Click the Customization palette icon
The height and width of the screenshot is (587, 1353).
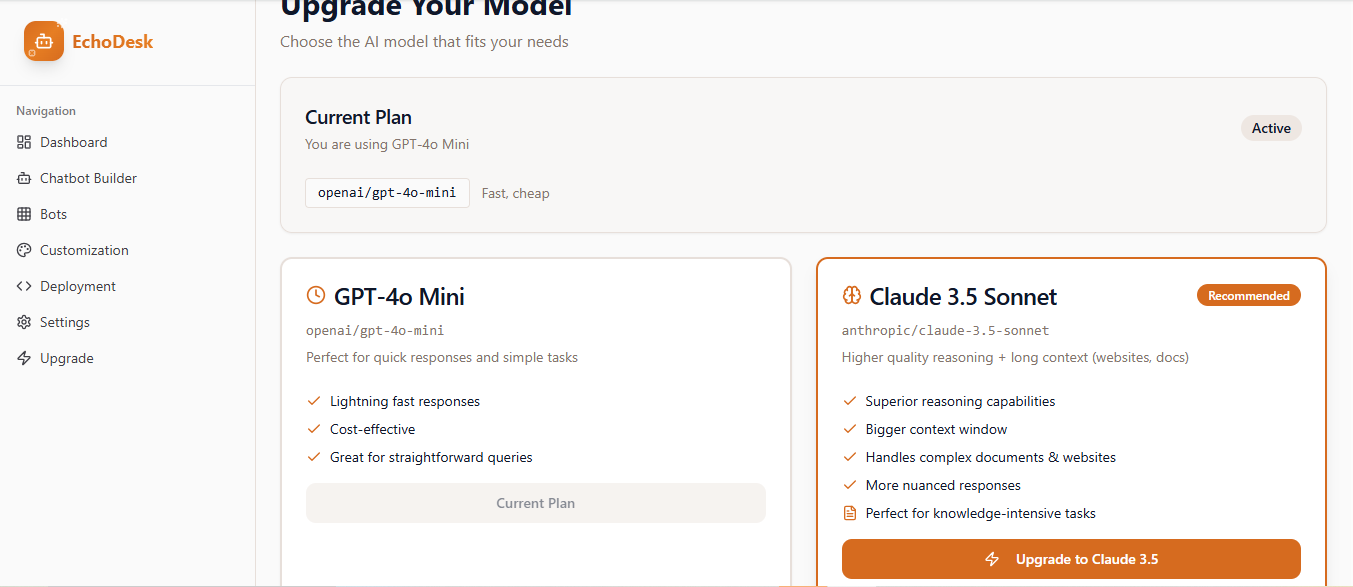24,250
